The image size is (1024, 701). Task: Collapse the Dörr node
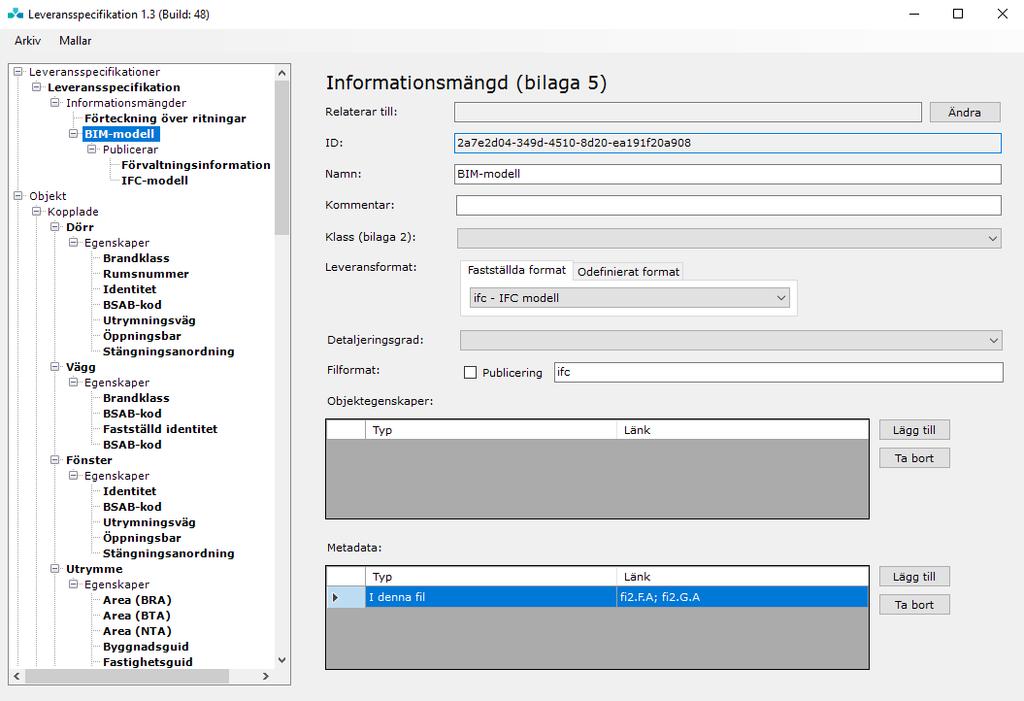pyautogui.click(x=55, y=227)
